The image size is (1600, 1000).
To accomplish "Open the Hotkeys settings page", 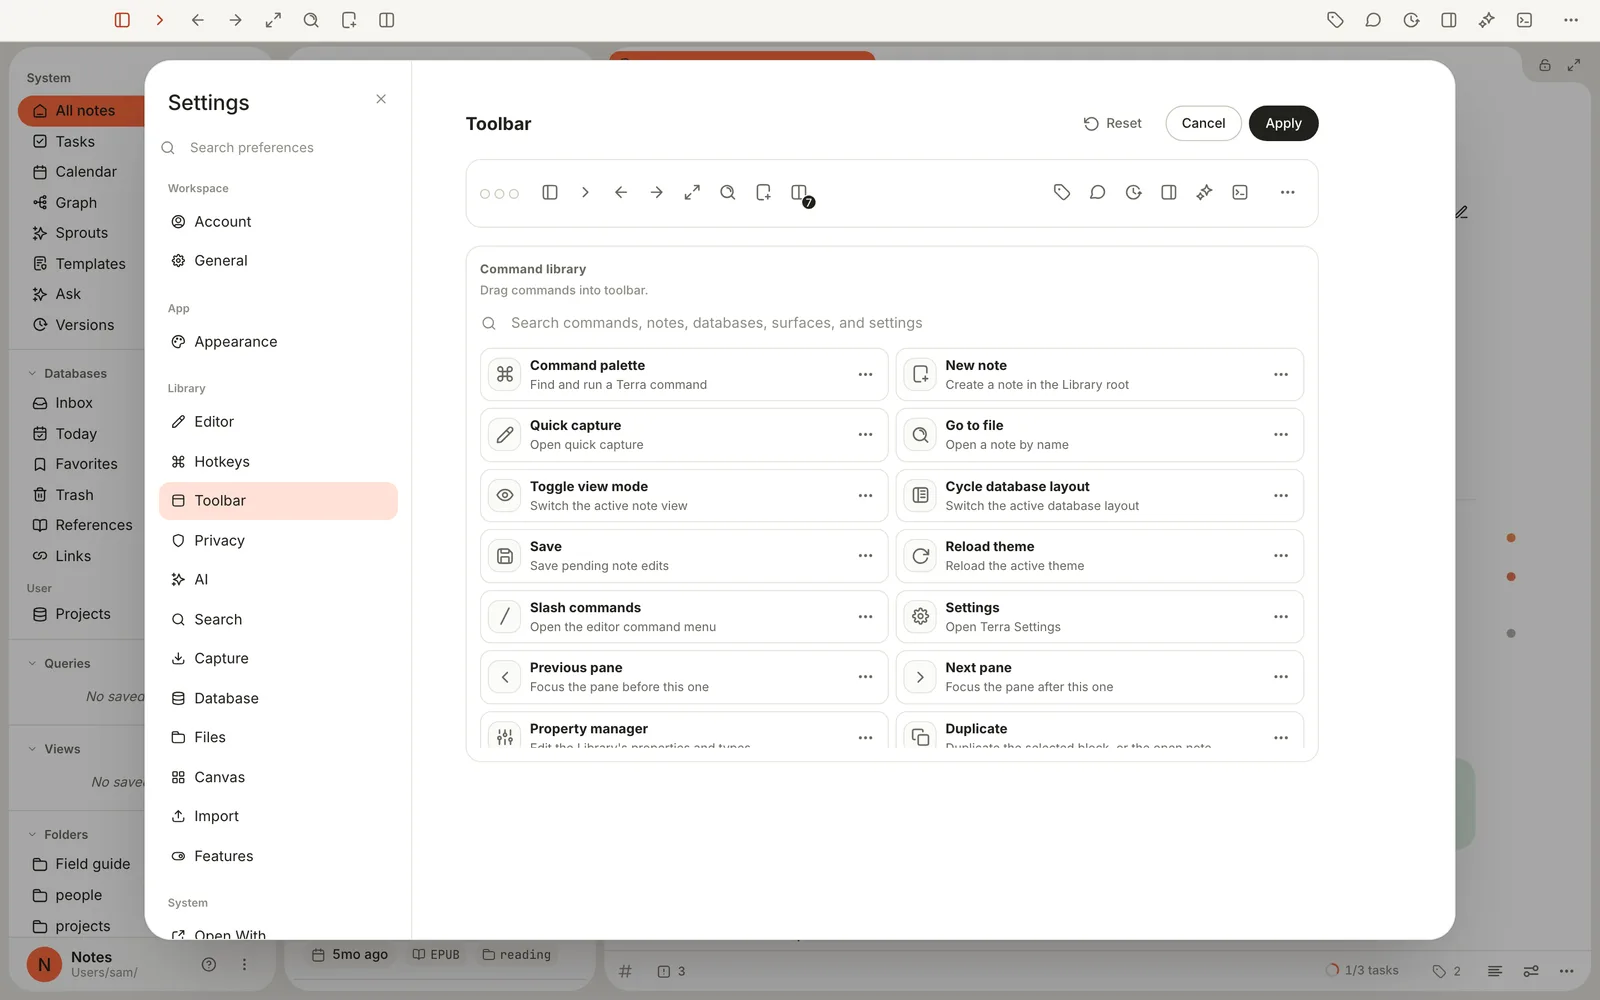I will [x=278, y=461].
